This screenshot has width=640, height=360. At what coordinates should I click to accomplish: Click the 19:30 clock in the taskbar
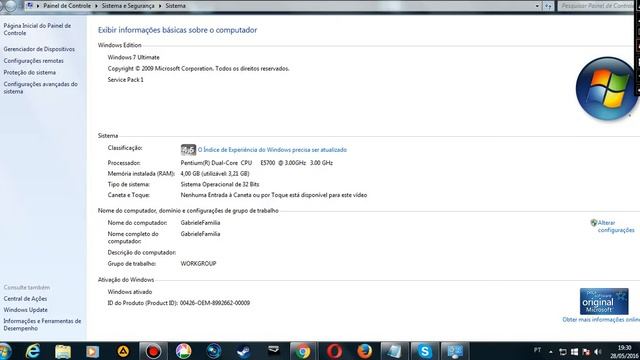click(624, 348)
